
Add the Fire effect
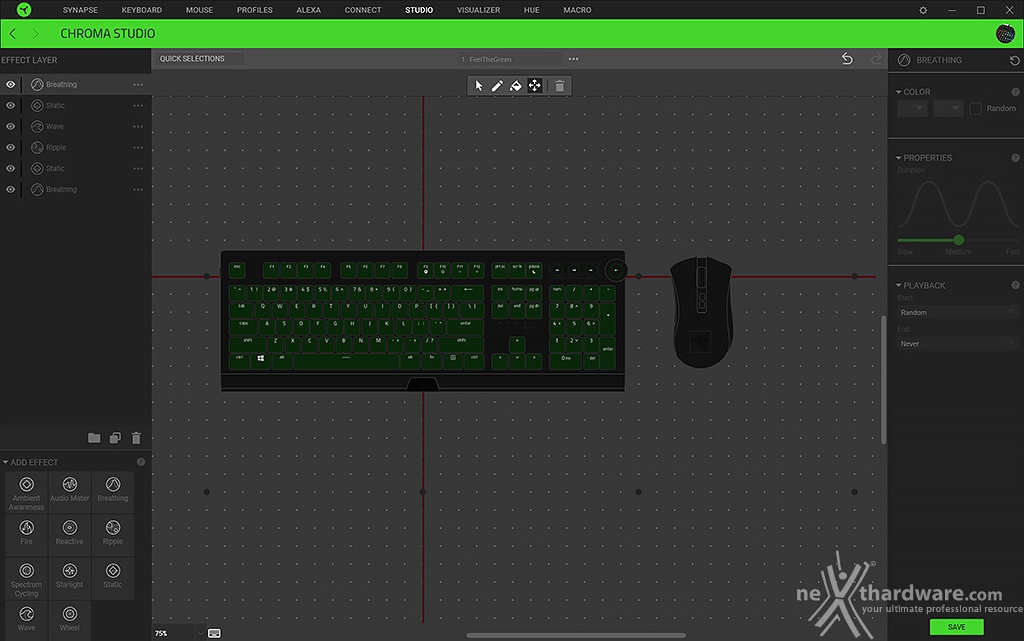27,533
